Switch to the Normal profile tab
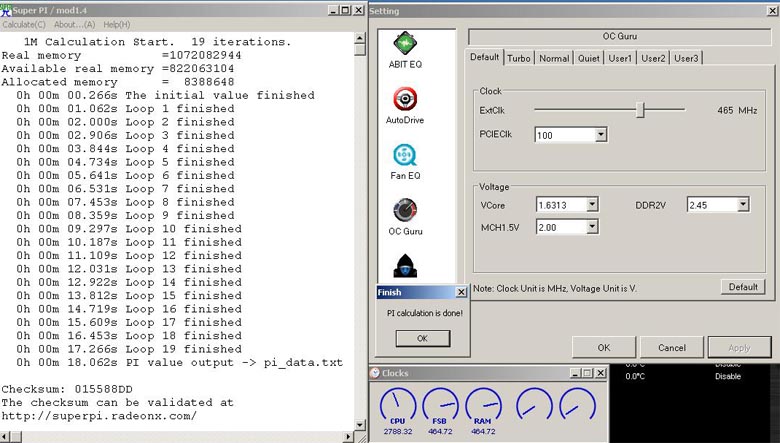Screen dimensions: 780x443 click(x=554, y=58)
